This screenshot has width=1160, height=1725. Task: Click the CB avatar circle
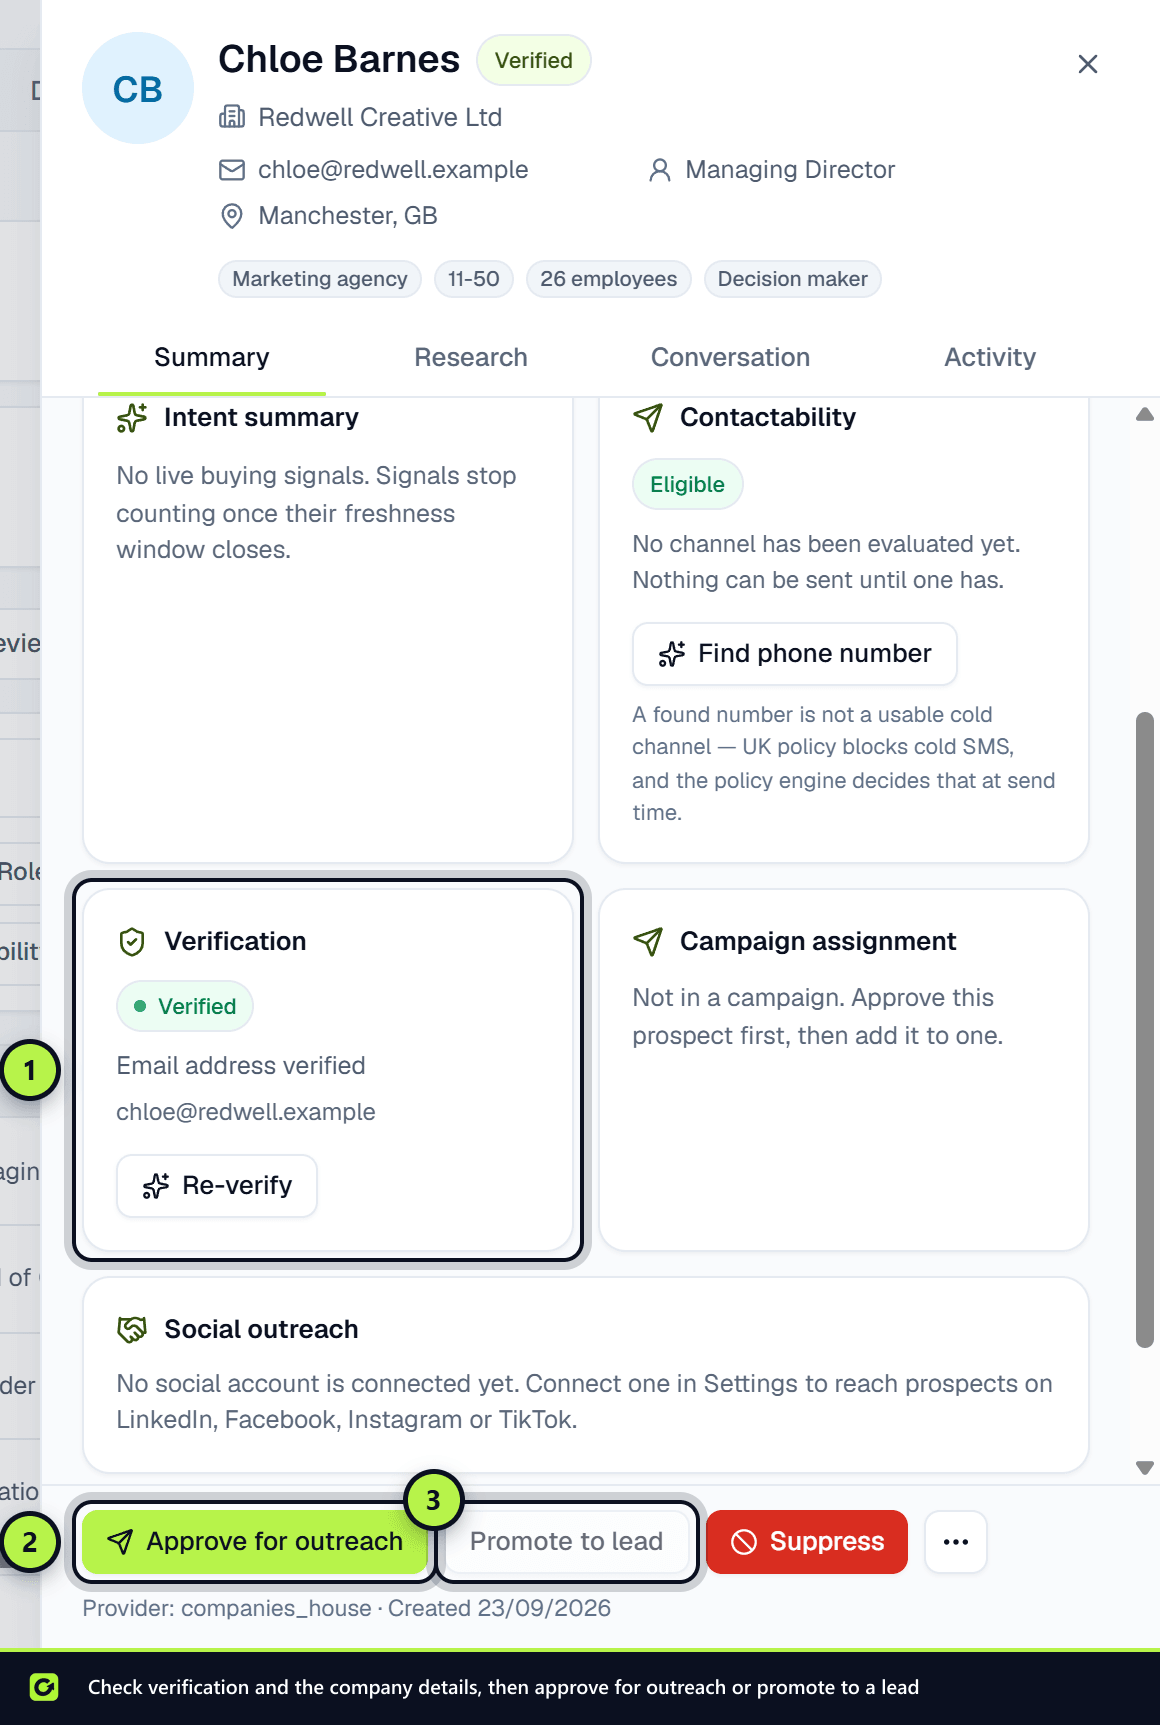pyautogui.click(x=138, y=89)
